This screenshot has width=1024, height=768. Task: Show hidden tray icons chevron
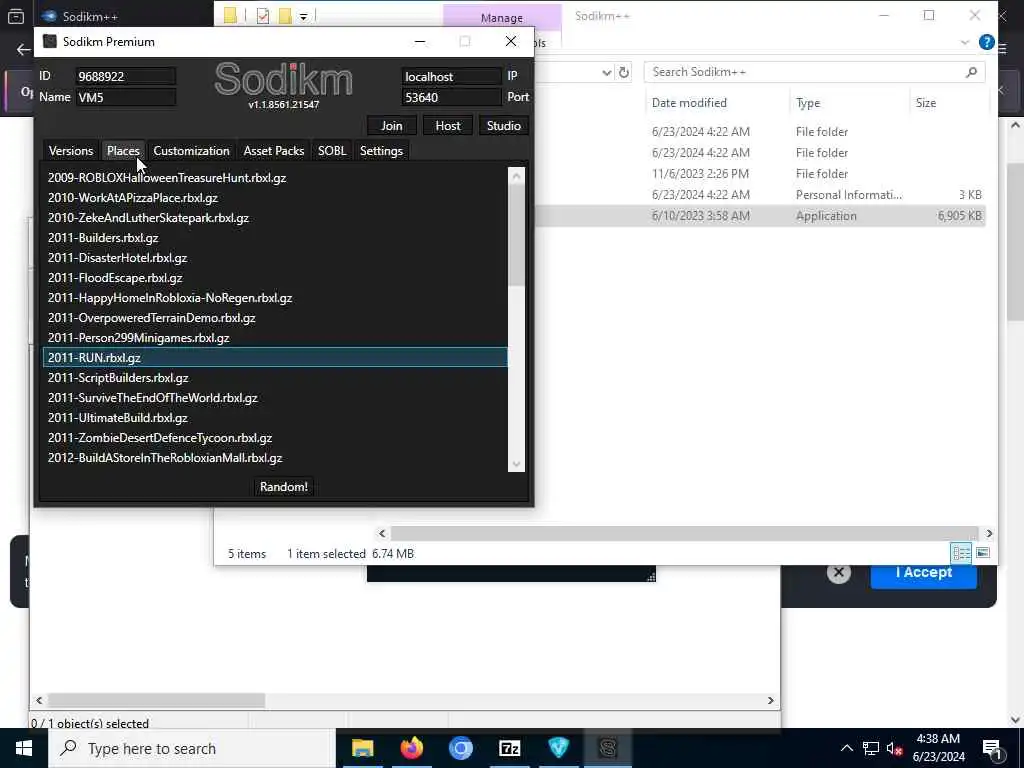coord(846,748)
